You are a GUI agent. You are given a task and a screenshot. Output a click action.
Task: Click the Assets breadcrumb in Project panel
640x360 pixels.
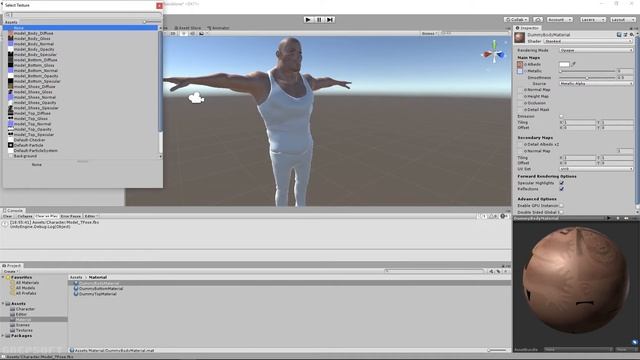pyautogui.click(x=76, y=277)
